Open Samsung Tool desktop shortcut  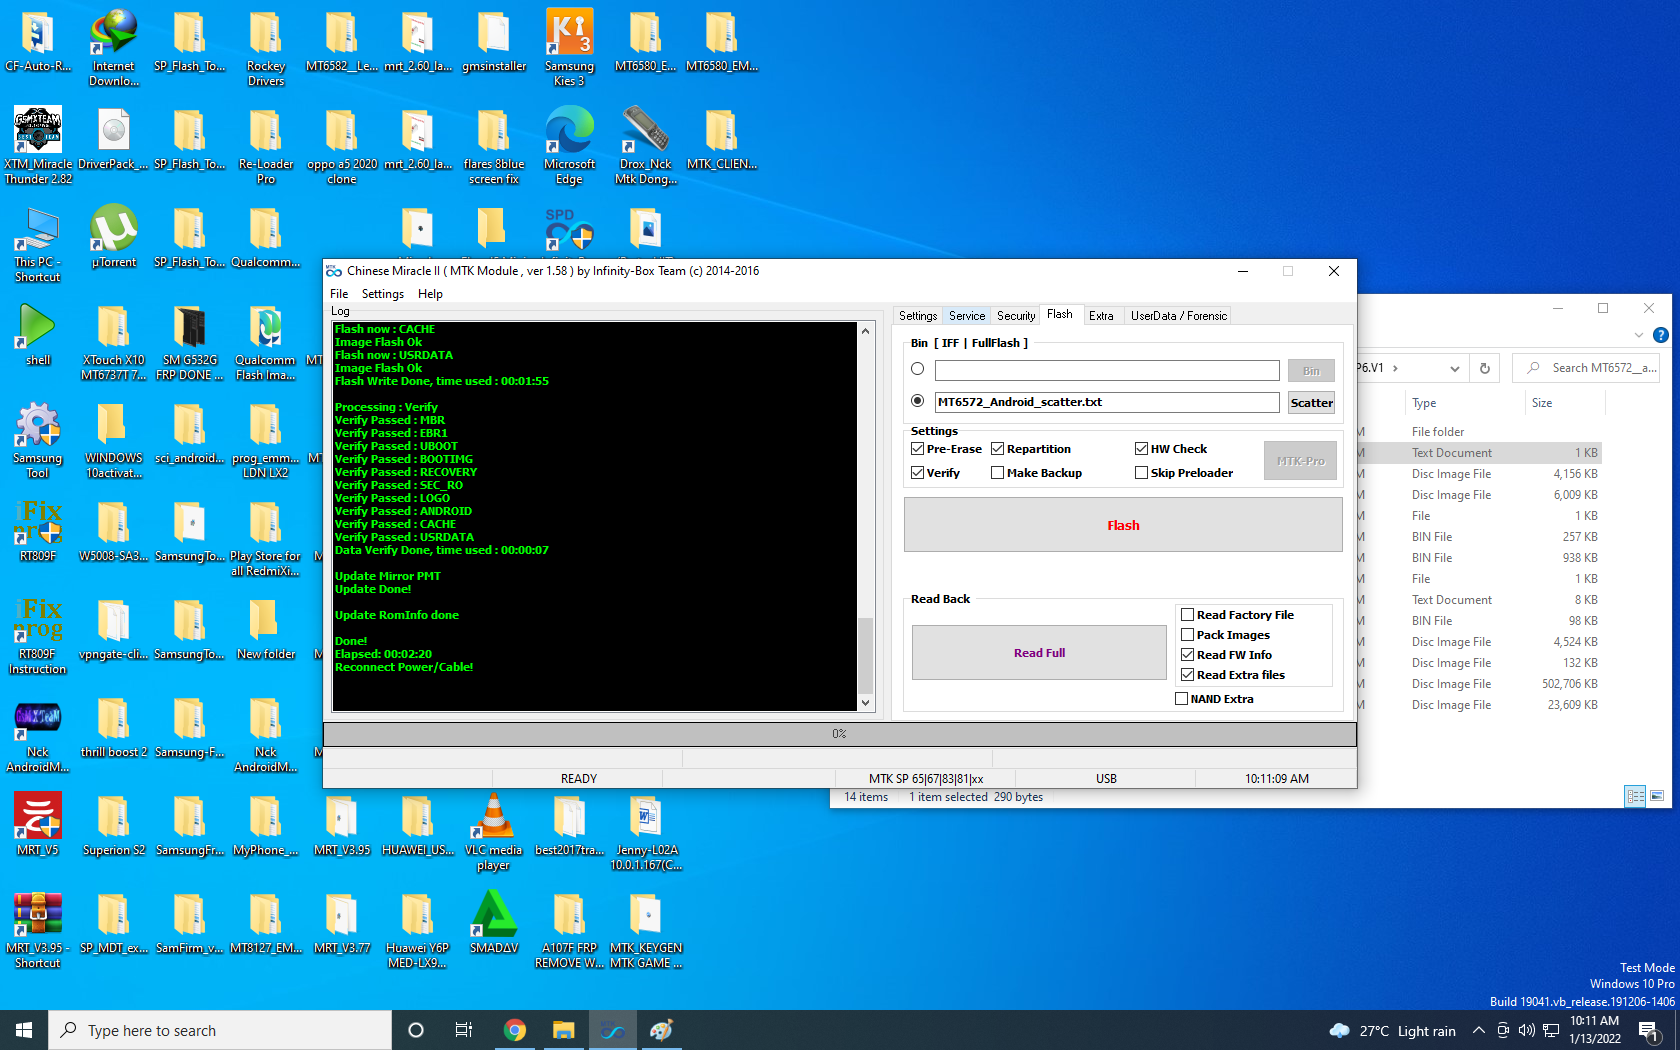click(x=38, y=439)
